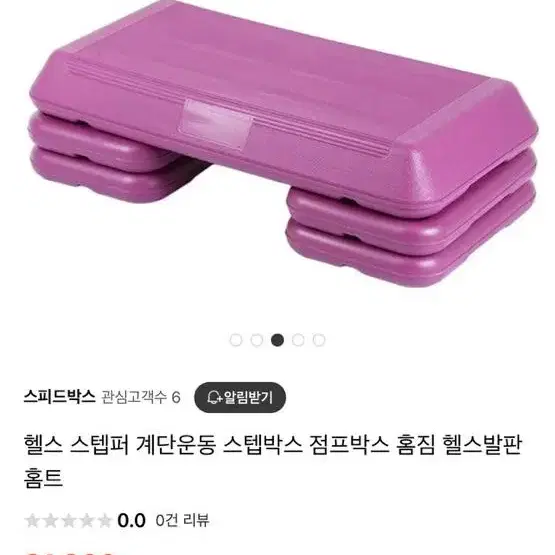Tap the 0.0 rating score
Screen dimensions: 555x555
click(x=131, y=521)
